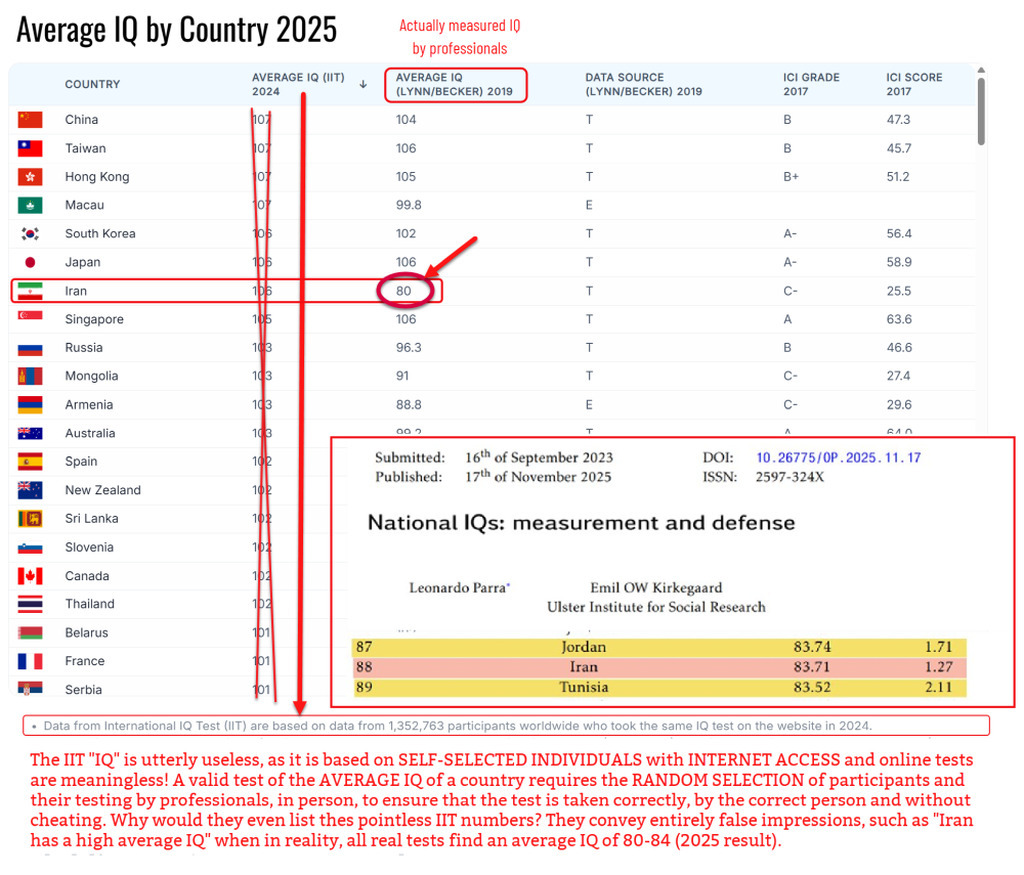
Task: Click the pink highlighted Iran row in paper
Action: 659,667
